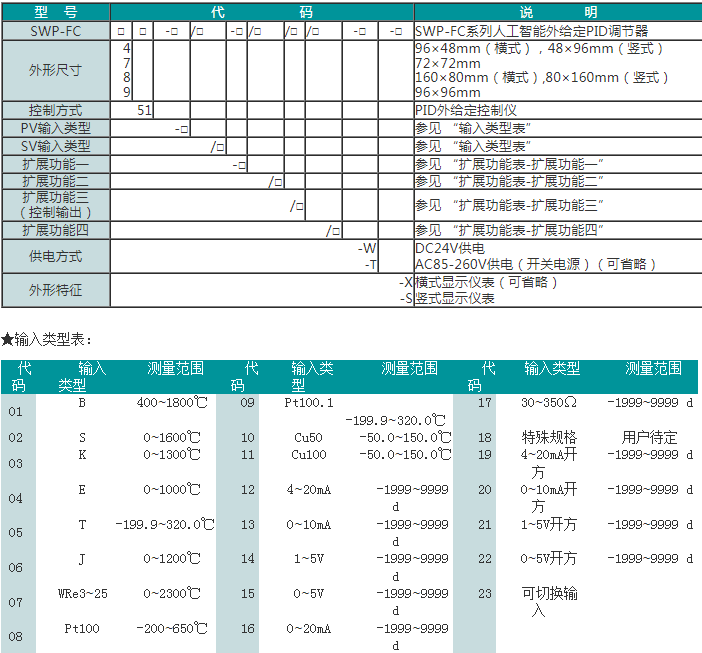Select the 外形特征 row label
702x653 pixels.
[56, 290]
